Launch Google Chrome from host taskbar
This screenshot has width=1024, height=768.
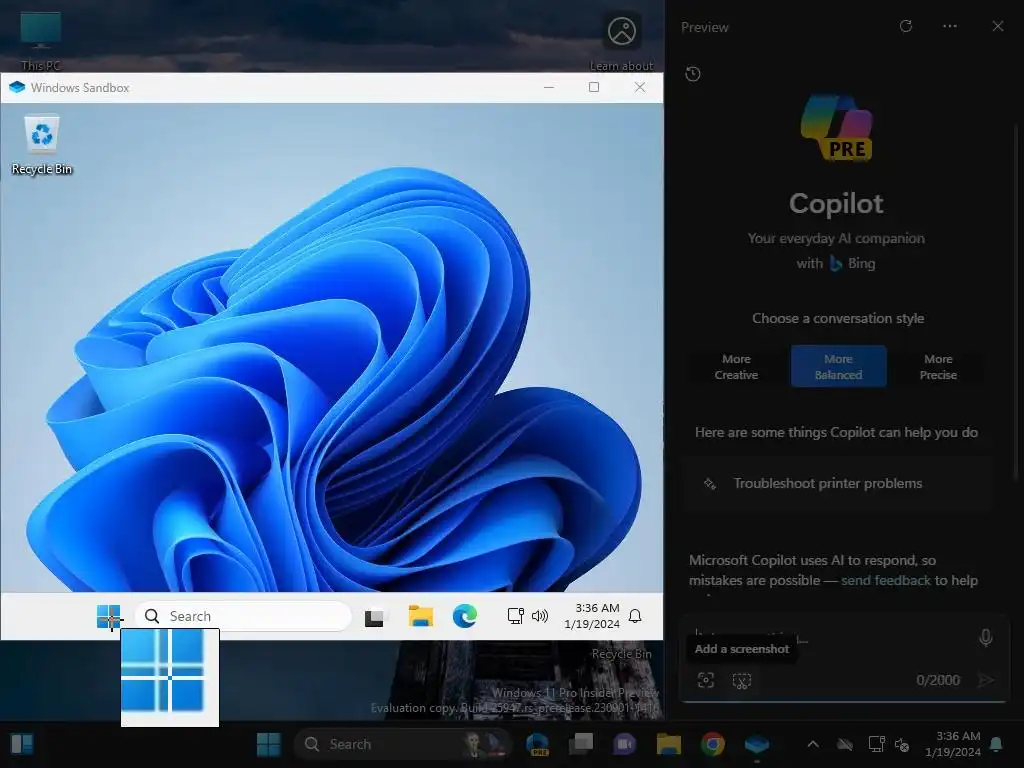[712, 744]
